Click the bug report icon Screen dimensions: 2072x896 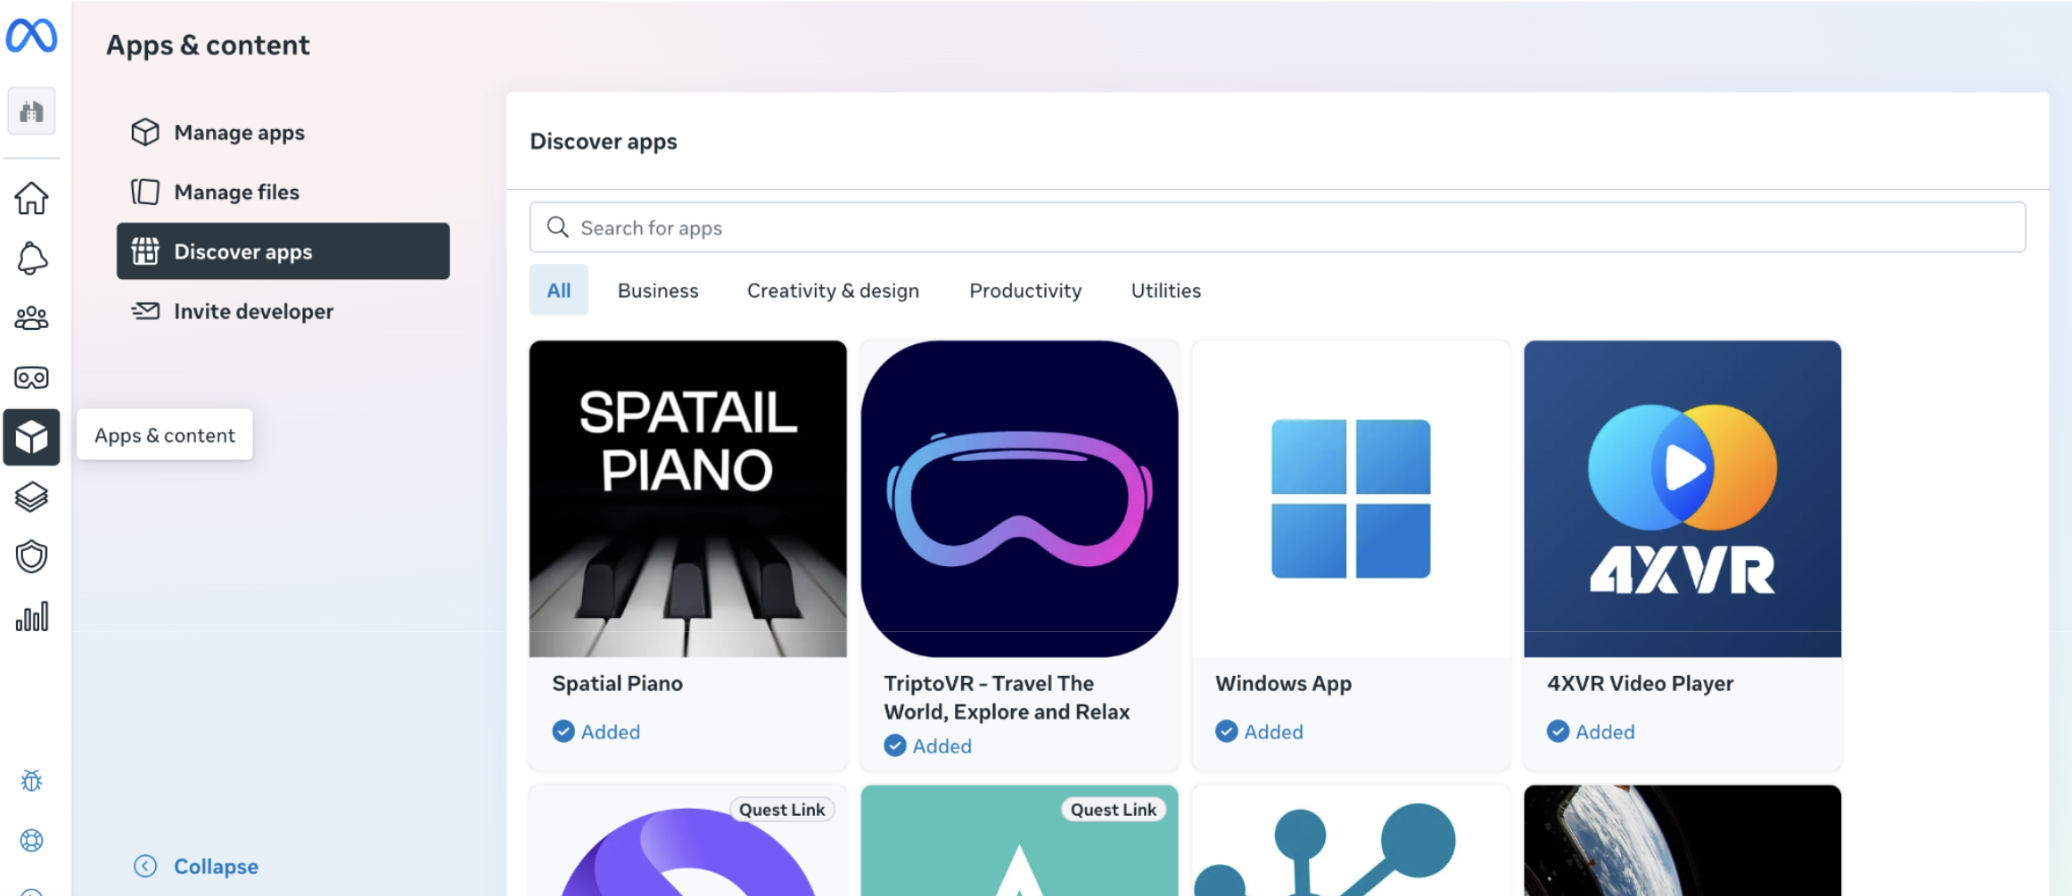(x=31, y=781)
